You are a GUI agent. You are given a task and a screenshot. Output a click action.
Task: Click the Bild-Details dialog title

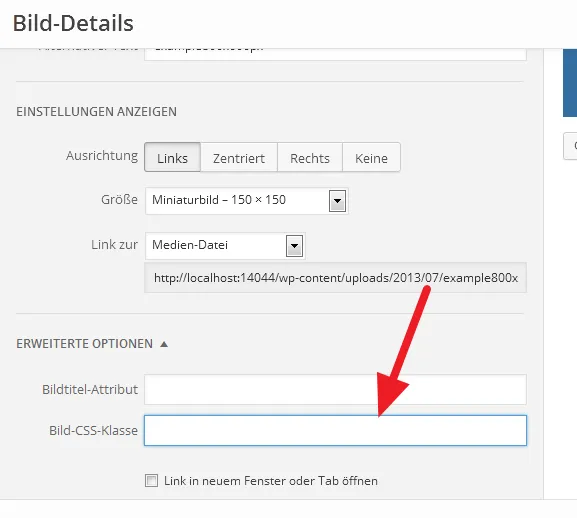[73, 23]
